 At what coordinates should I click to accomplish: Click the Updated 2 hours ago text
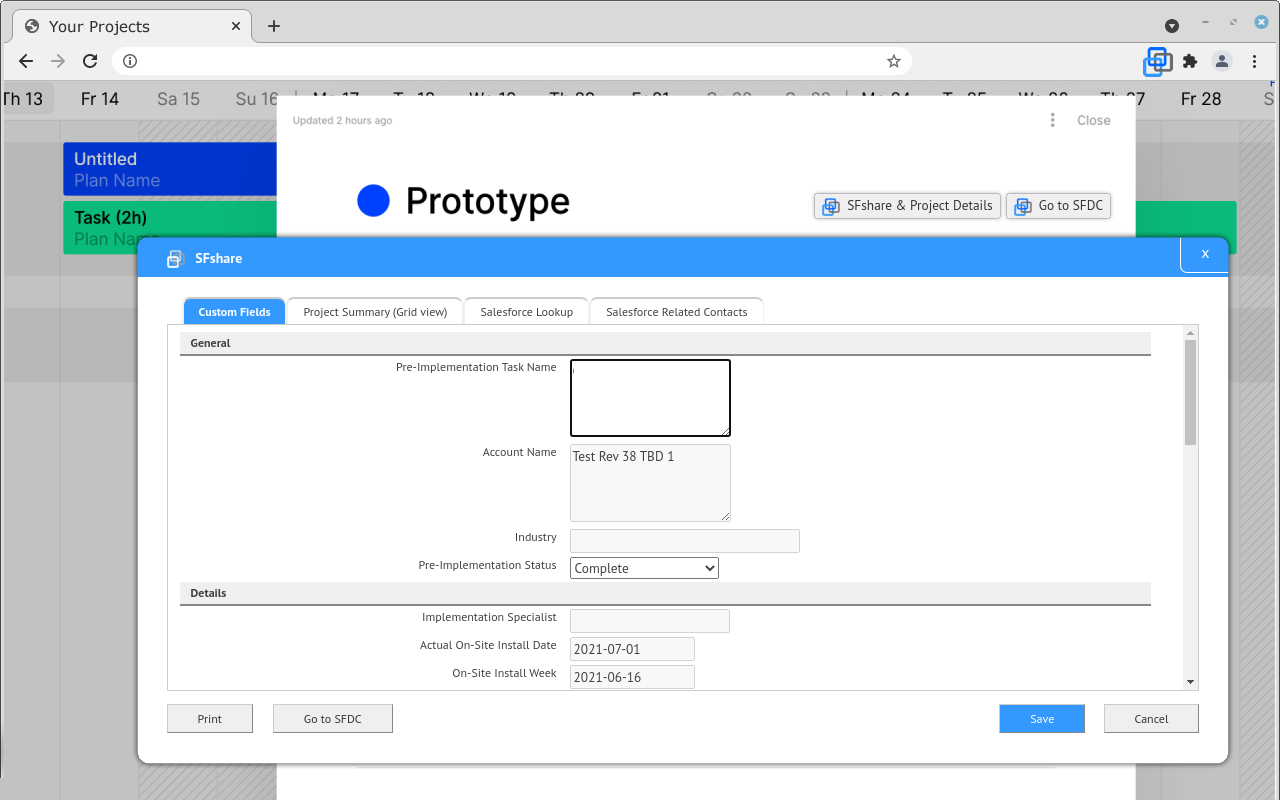[x=342, y=120]
